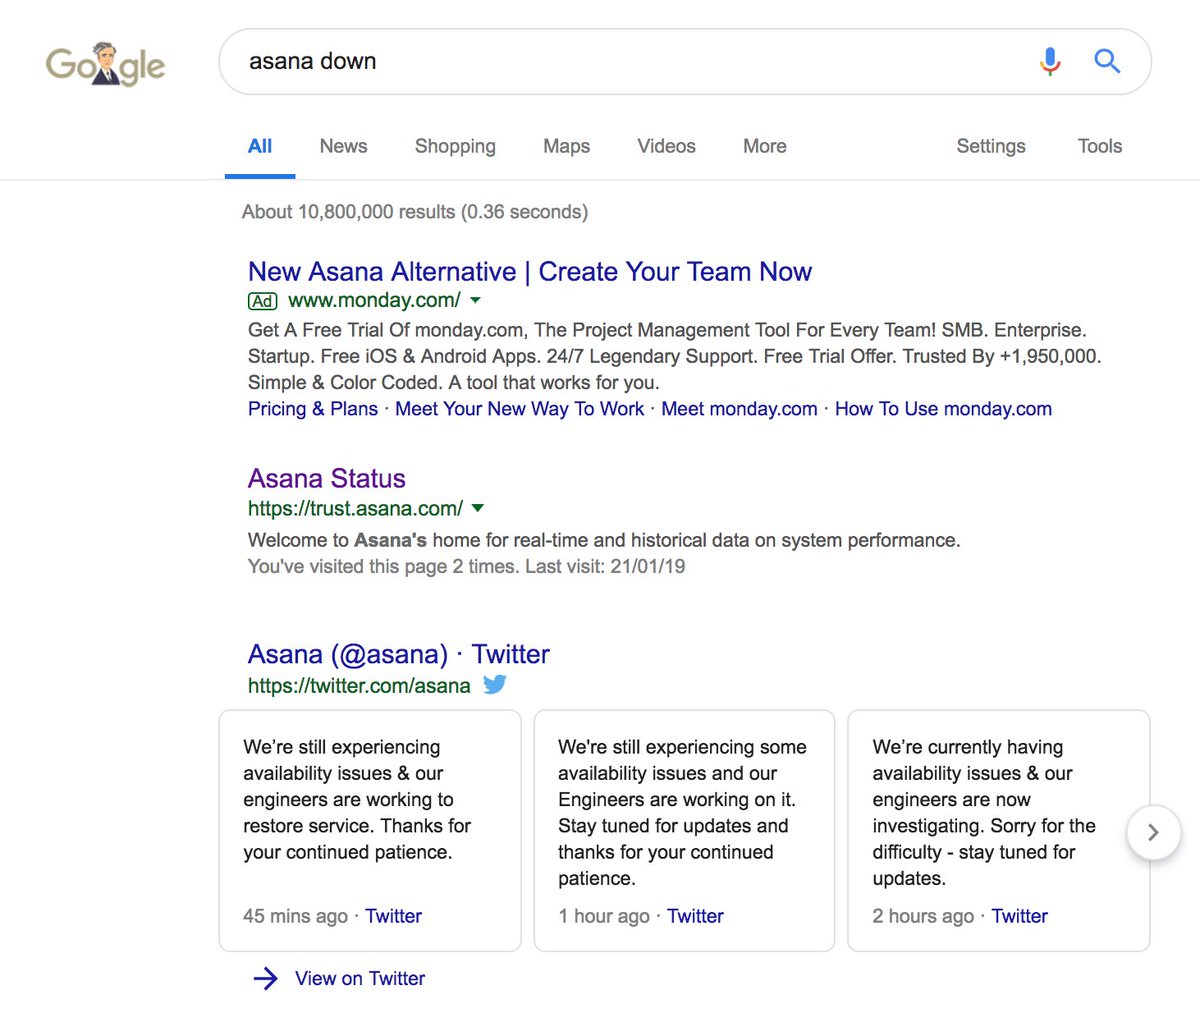The width and height of the screenshot is (1200, 1036).
Task: Open the Tools menu
Action: [1099, 146]
